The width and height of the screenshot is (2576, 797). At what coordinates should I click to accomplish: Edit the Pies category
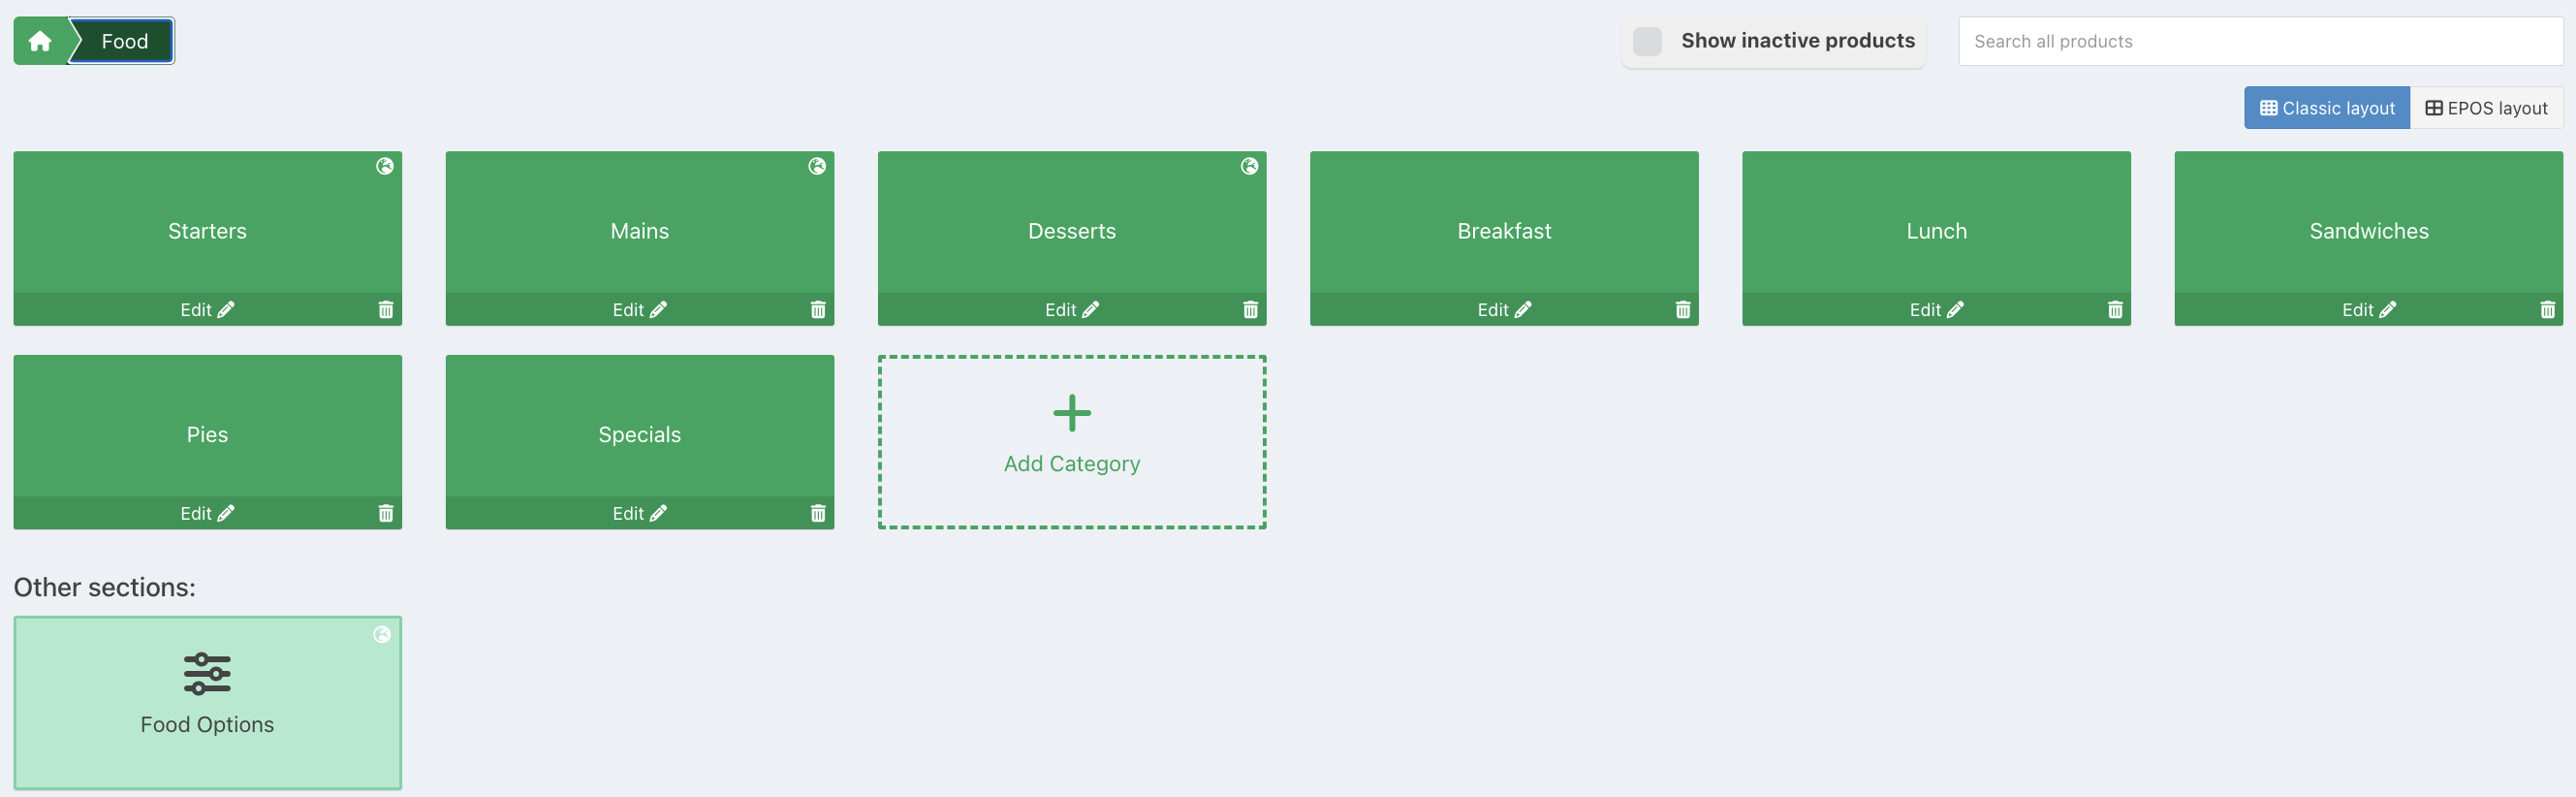tap(207, 513)
